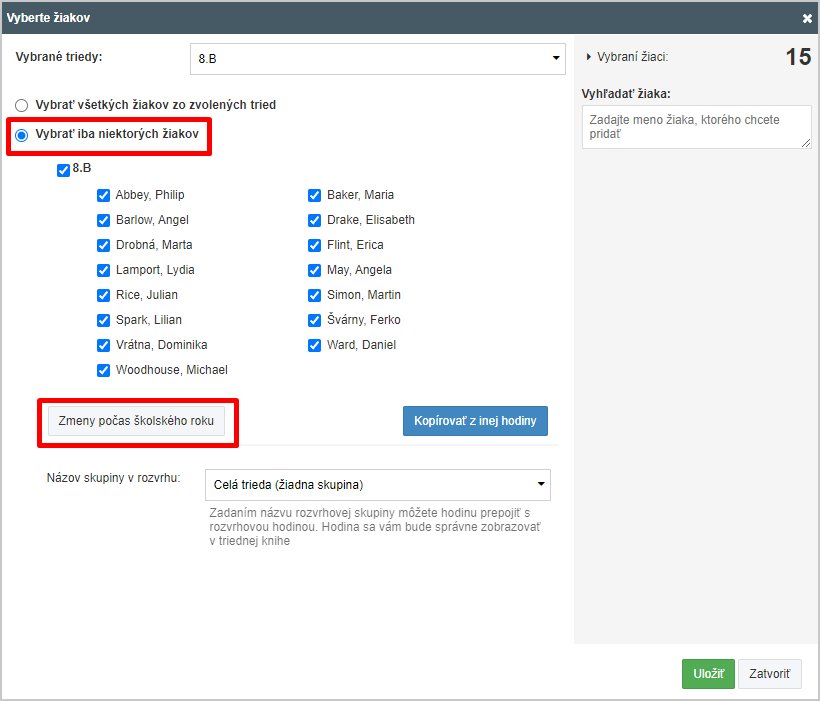Toggle the Drobná, Marta checkbox
Screen dimensions: 820x701
click(x=104, y=245)
